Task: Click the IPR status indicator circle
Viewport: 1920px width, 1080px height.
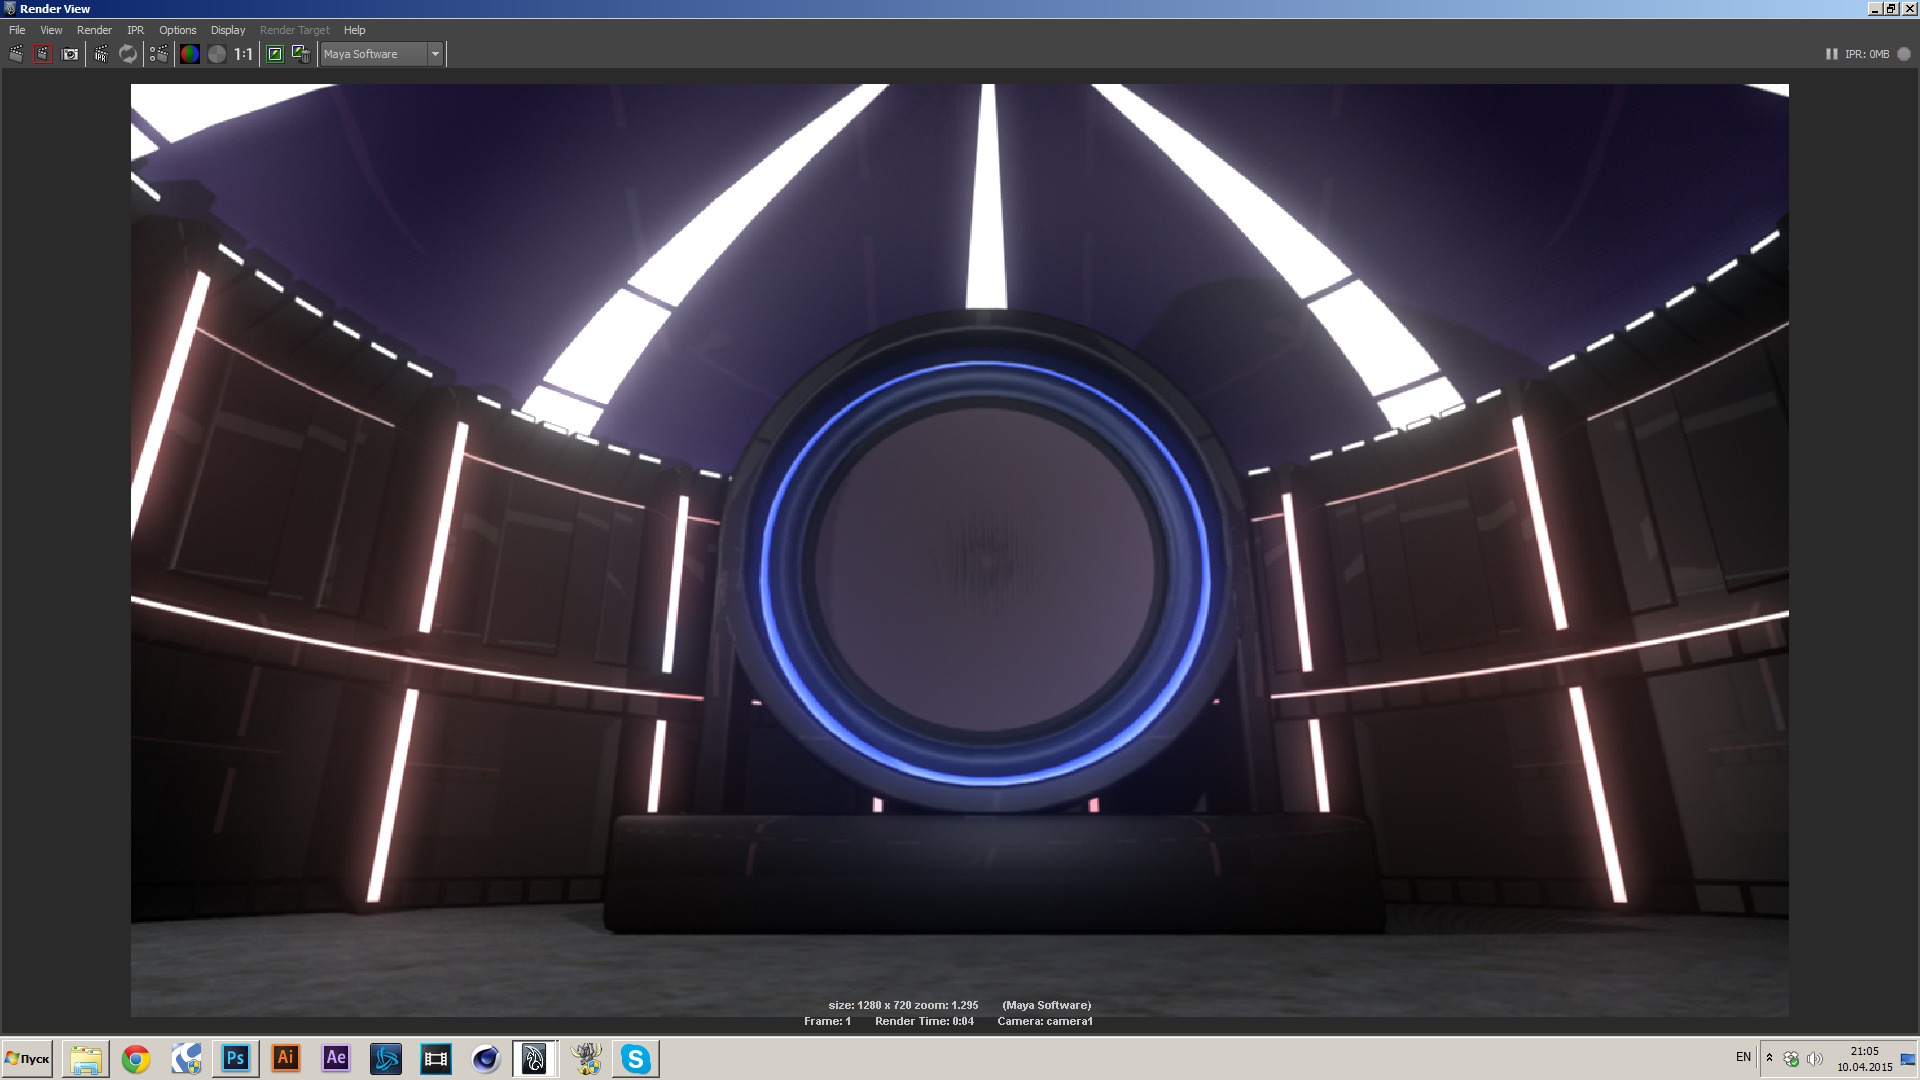Action: 1904,54
